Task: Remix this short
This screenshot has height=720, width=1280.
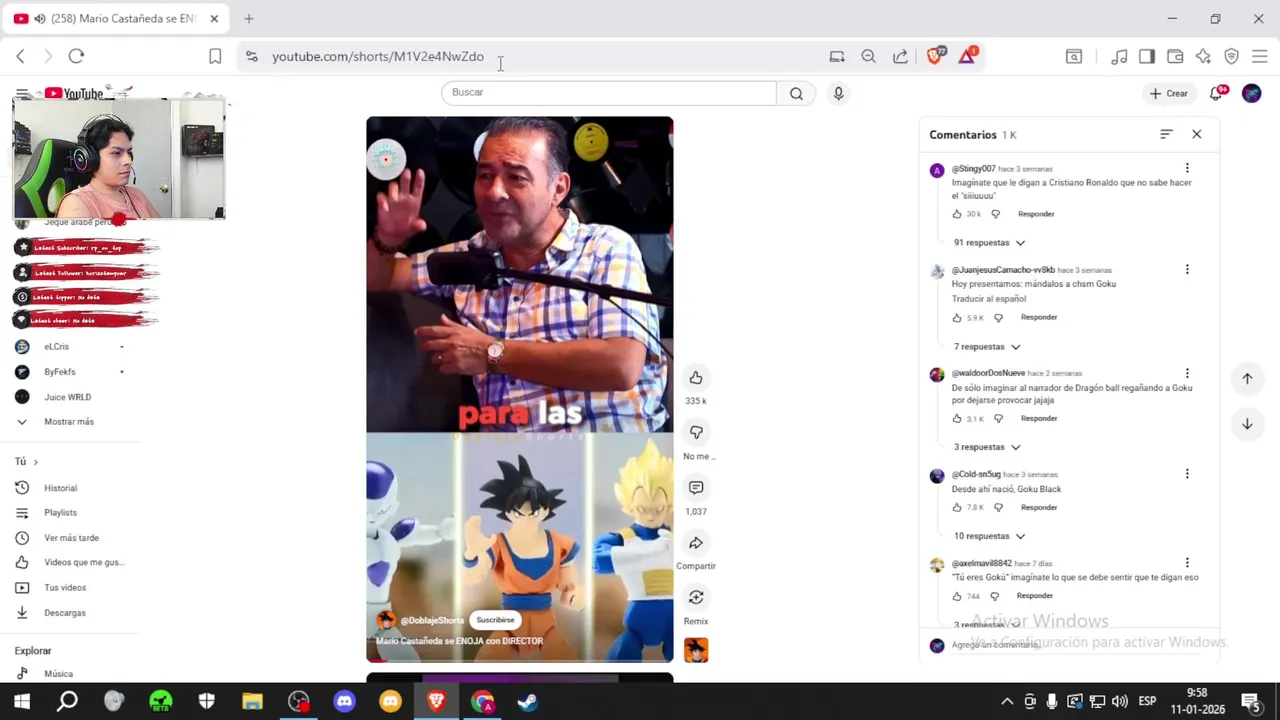Action: pyautogui.click(x=696, y=597)
